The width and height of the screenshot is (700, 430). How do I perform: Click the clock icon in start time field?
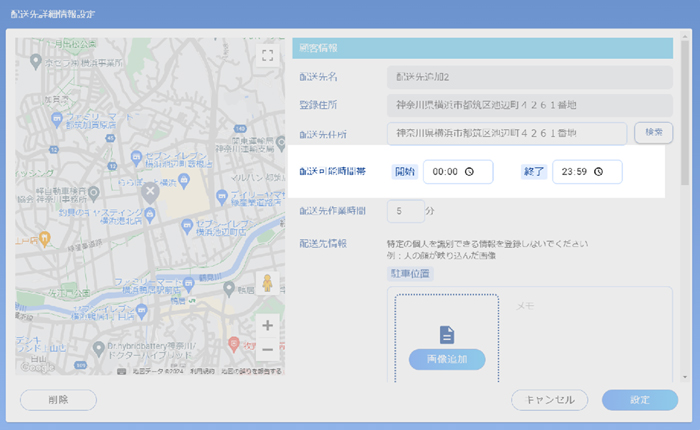pos(469,172)
